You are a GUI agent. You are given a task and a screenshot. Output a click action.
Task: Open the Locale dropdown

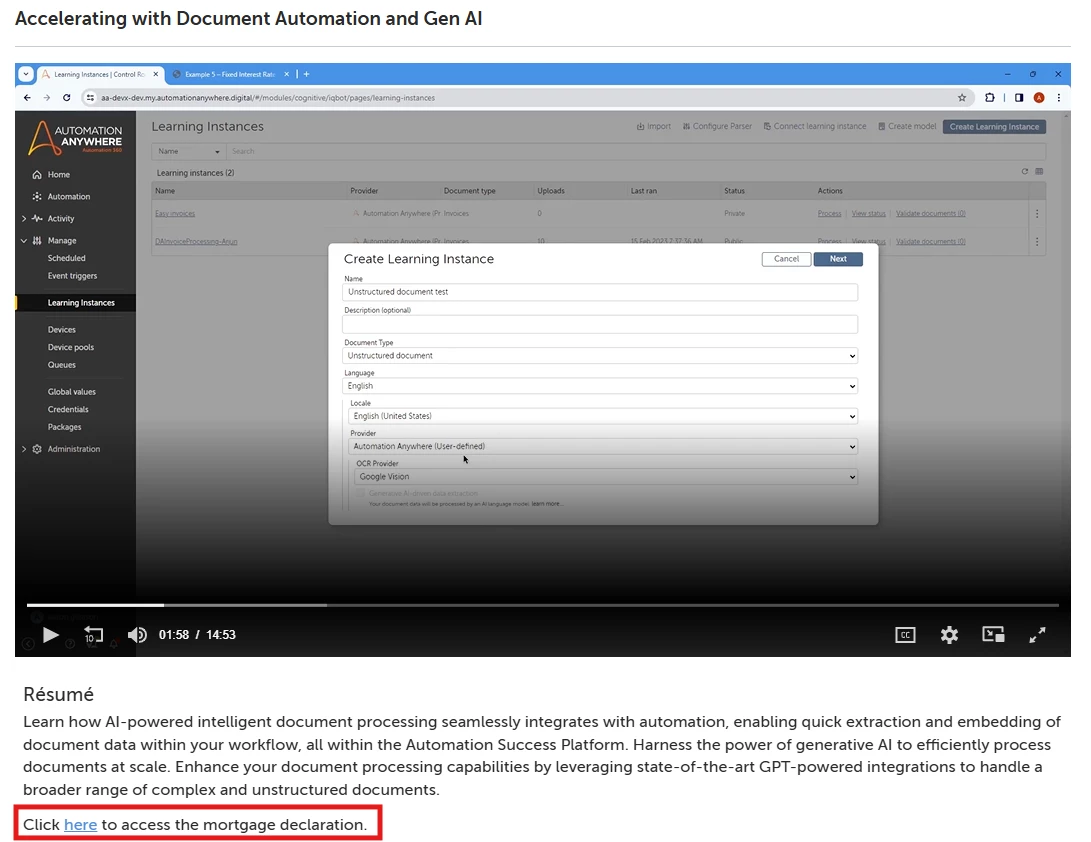[x=603, y=416]
